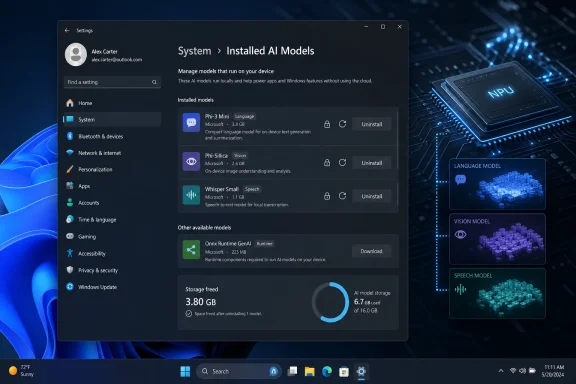Uninstall the Phi-Silica model
Image resolution: width=576 pixels, height=384 pixels.
pos(371,162)
